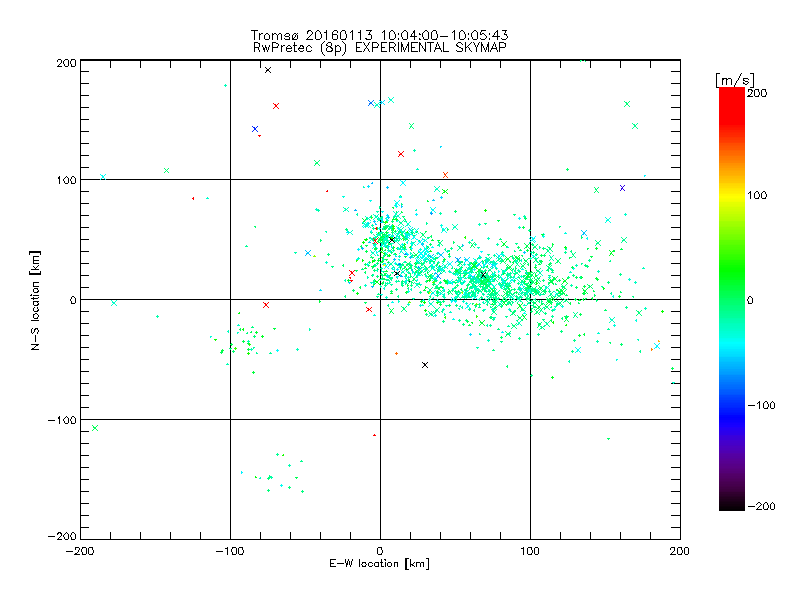Click the color bar's -100 label
This screenshot has height=600, width=800.
(761, 405)
